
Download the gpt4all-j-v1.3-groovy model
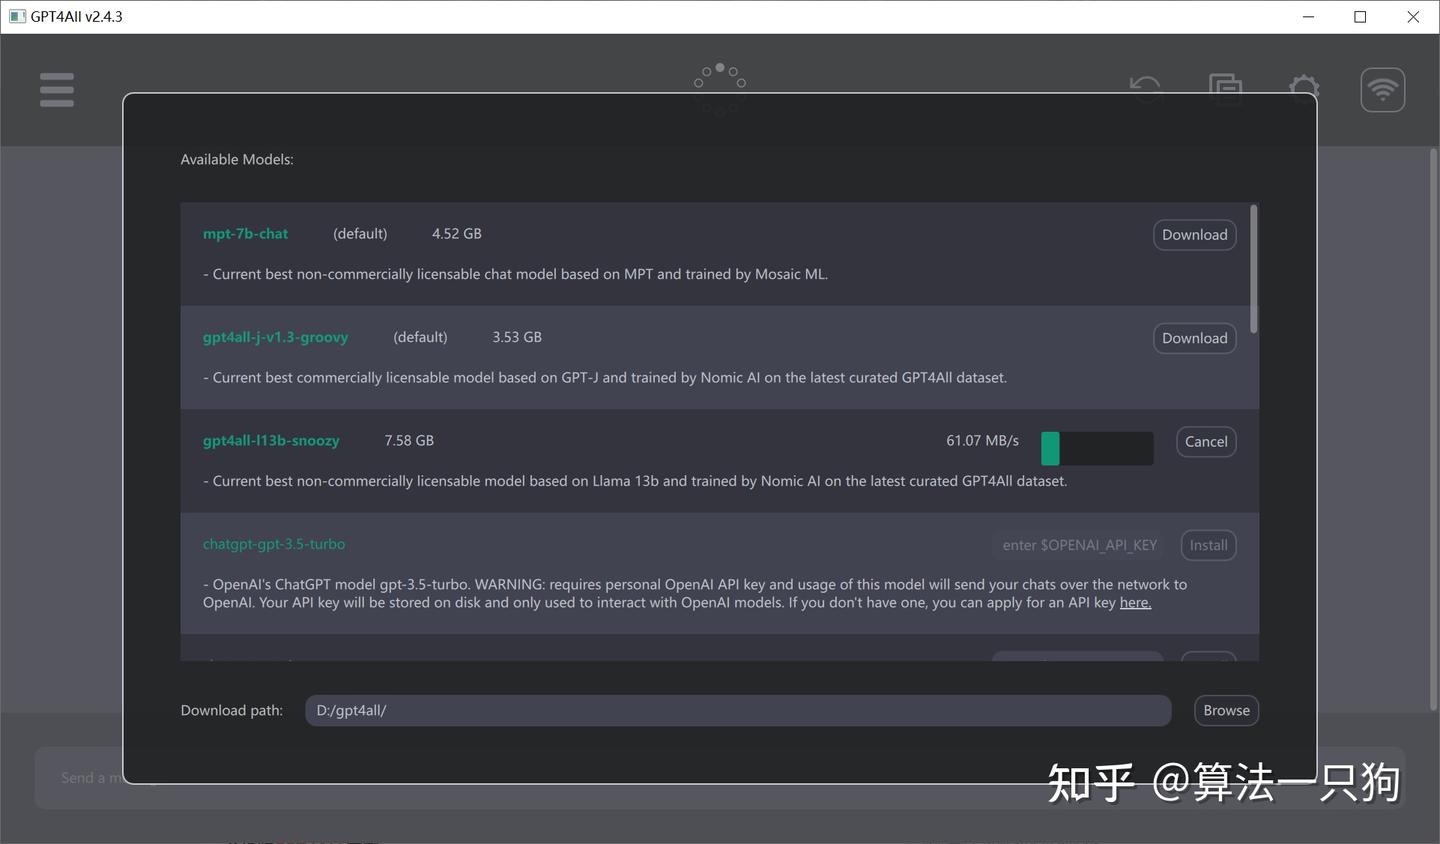1194,338
